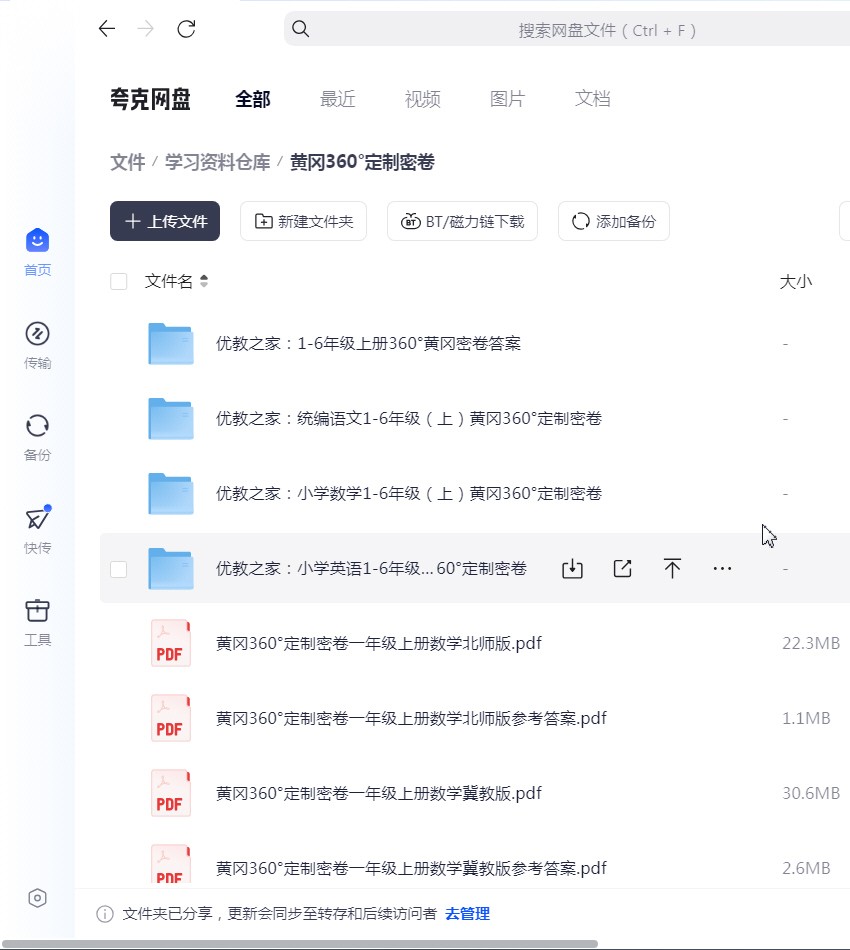The width and height of the screenshot is (850, 950).
Task: Open 一年级上册数学北师版参考答案.pdf
Action: (411, 719)
